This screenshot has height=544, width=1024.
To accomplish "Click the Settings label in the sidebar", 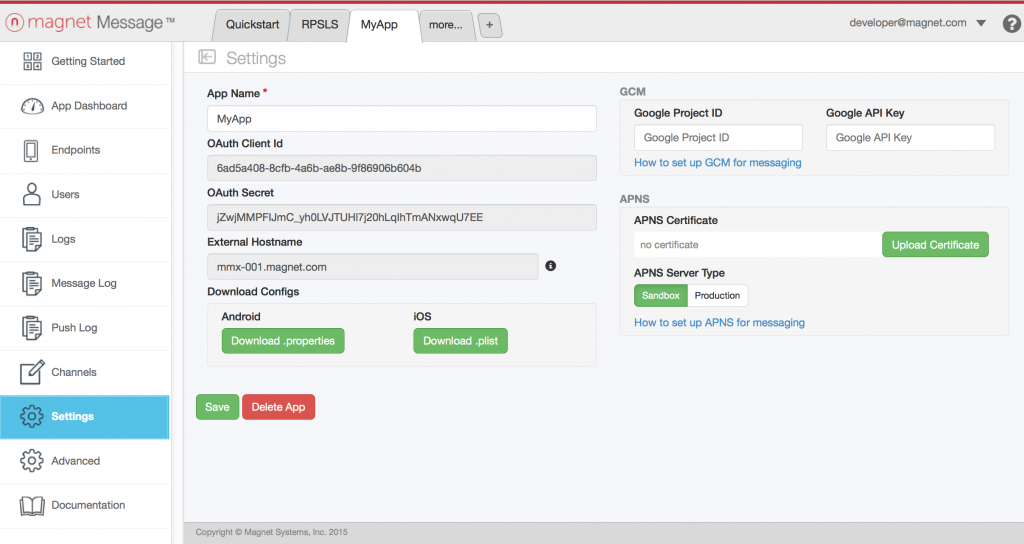I will 72,417.
